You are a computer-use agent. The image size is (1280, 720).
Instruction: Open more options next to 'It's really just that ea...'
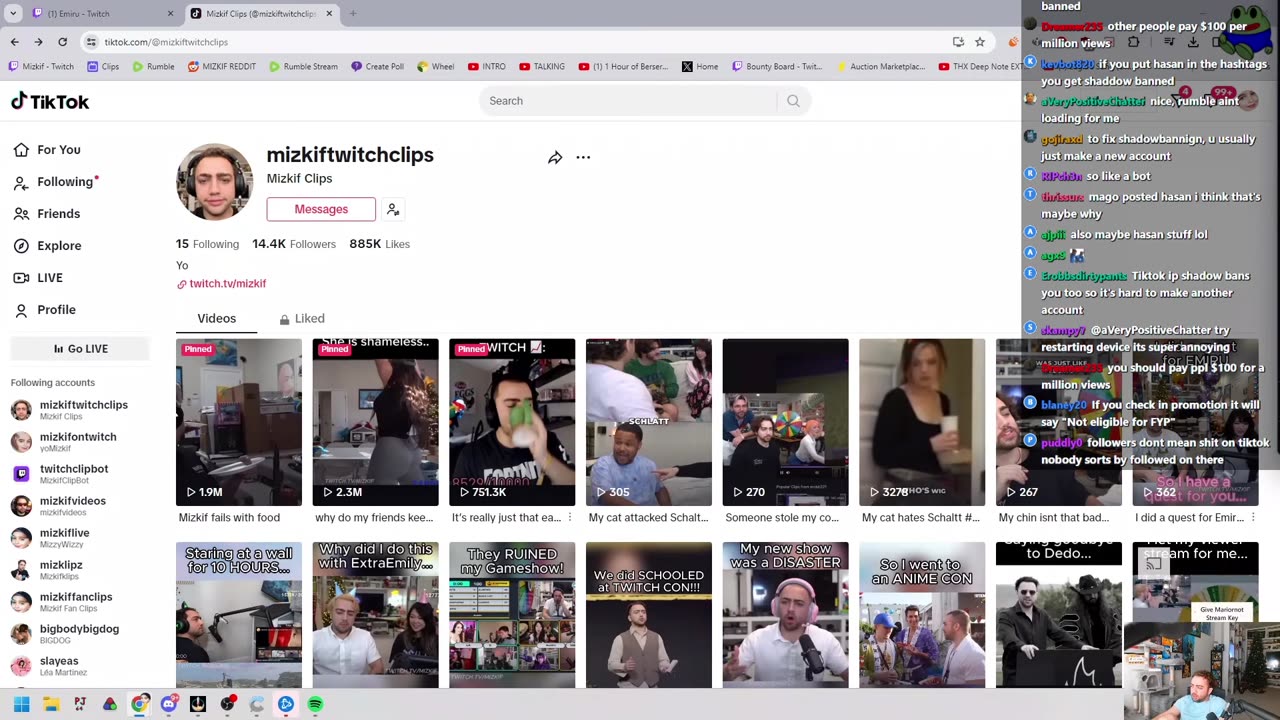point(570,518)
